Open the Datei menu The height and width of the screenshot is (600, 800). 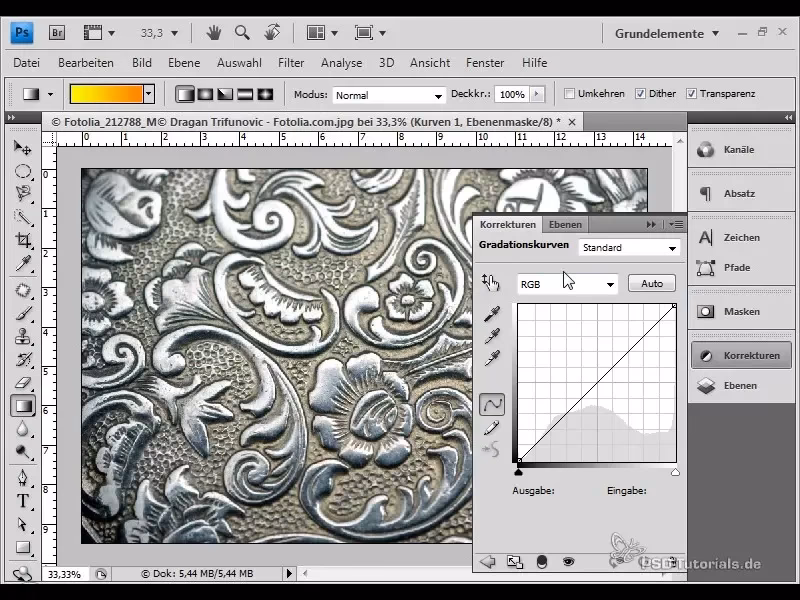pos(27,63)
